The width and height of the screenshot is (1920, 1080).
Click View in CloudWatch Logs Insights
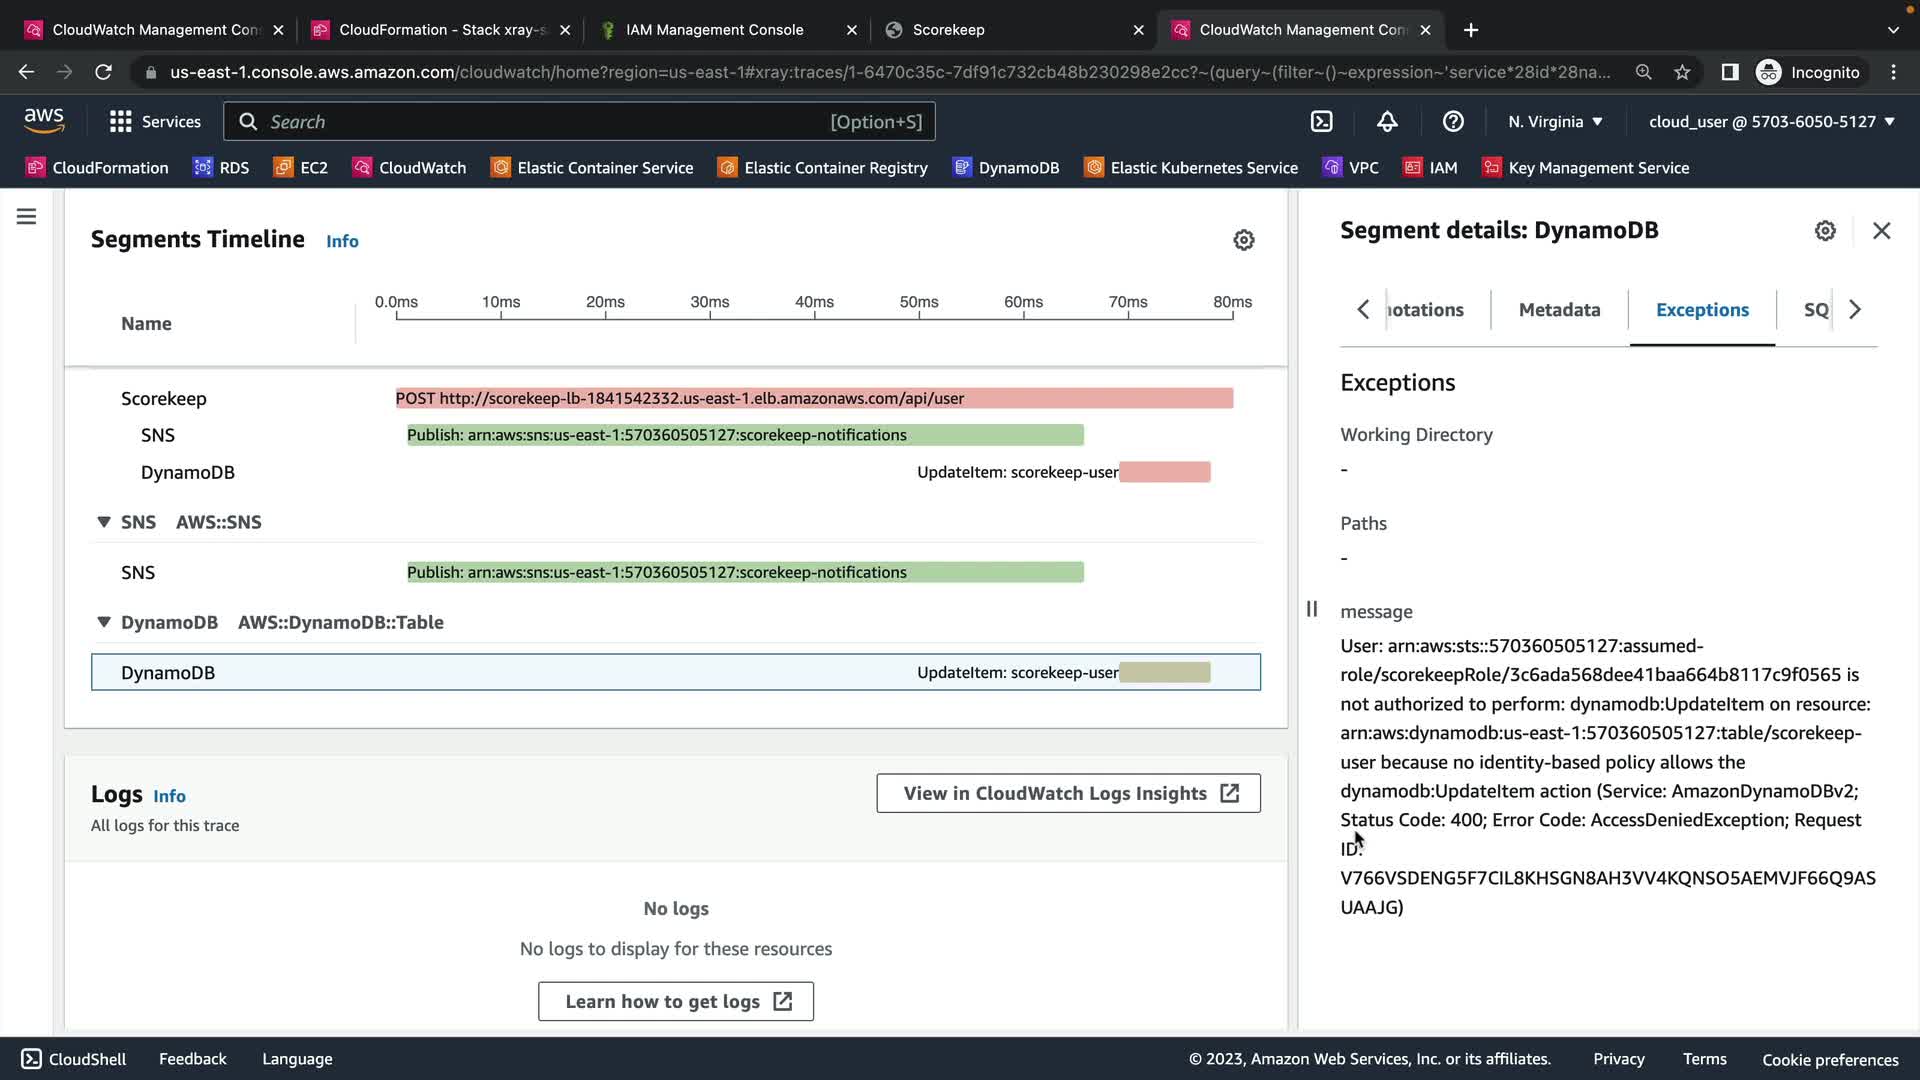(1068, 793)
